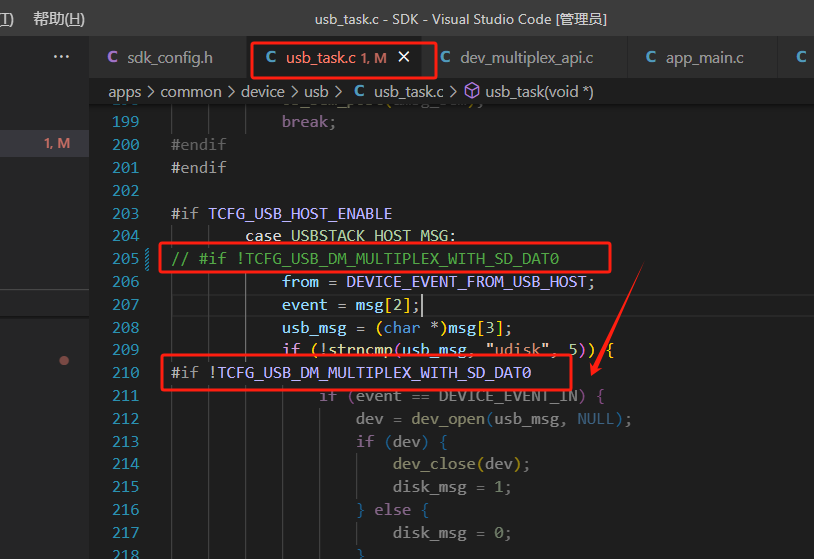This screenshot has width=814, height=559.
Task: Click the modified-change marker beside line 205
Action: 147,259
